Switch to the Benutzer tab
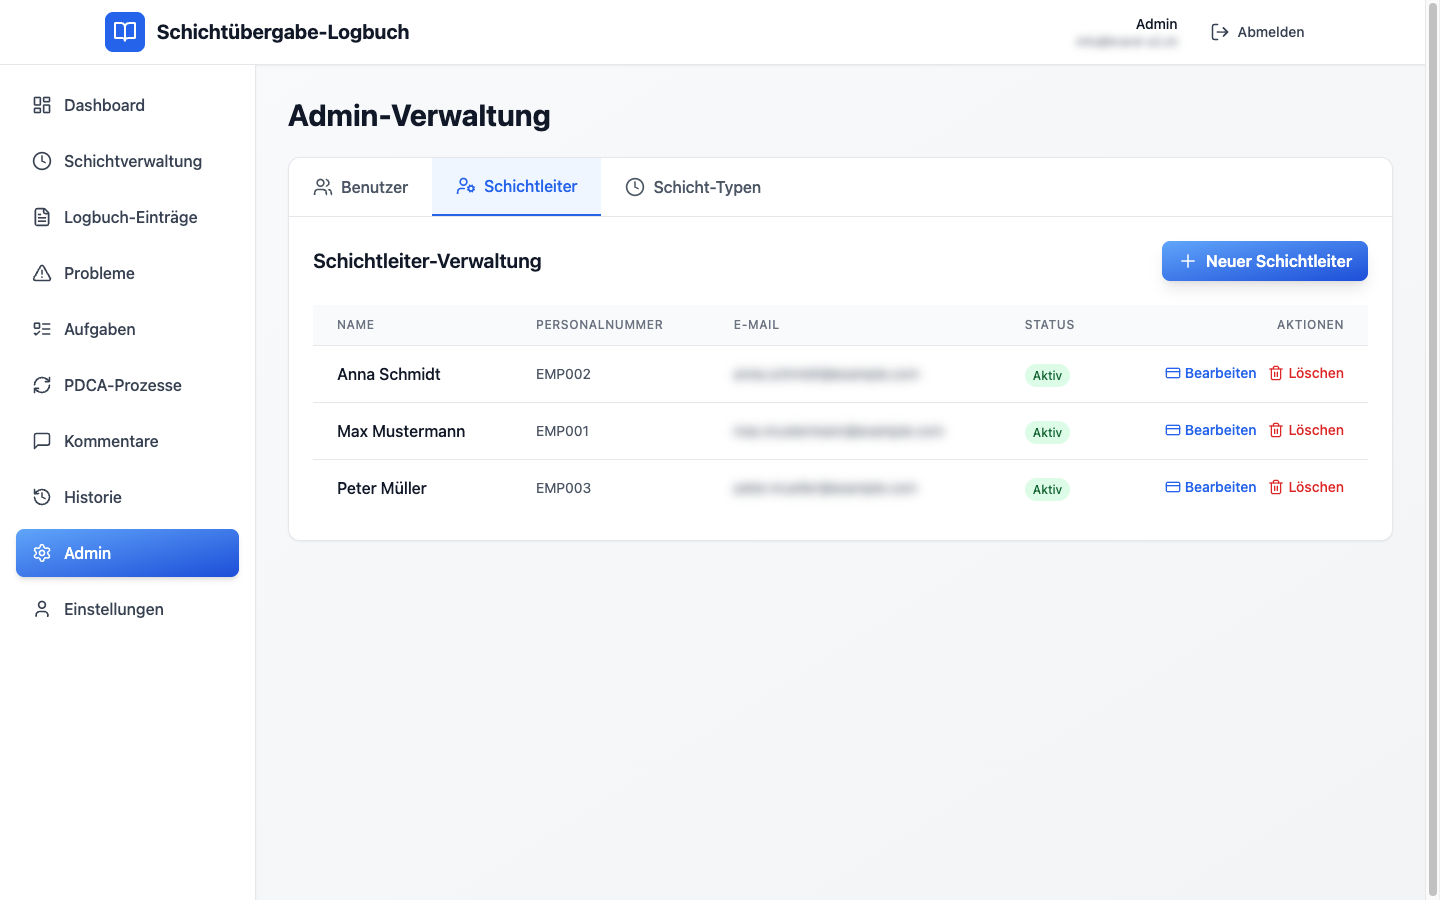Screen dimensions: 1440x900 (361, 187)
